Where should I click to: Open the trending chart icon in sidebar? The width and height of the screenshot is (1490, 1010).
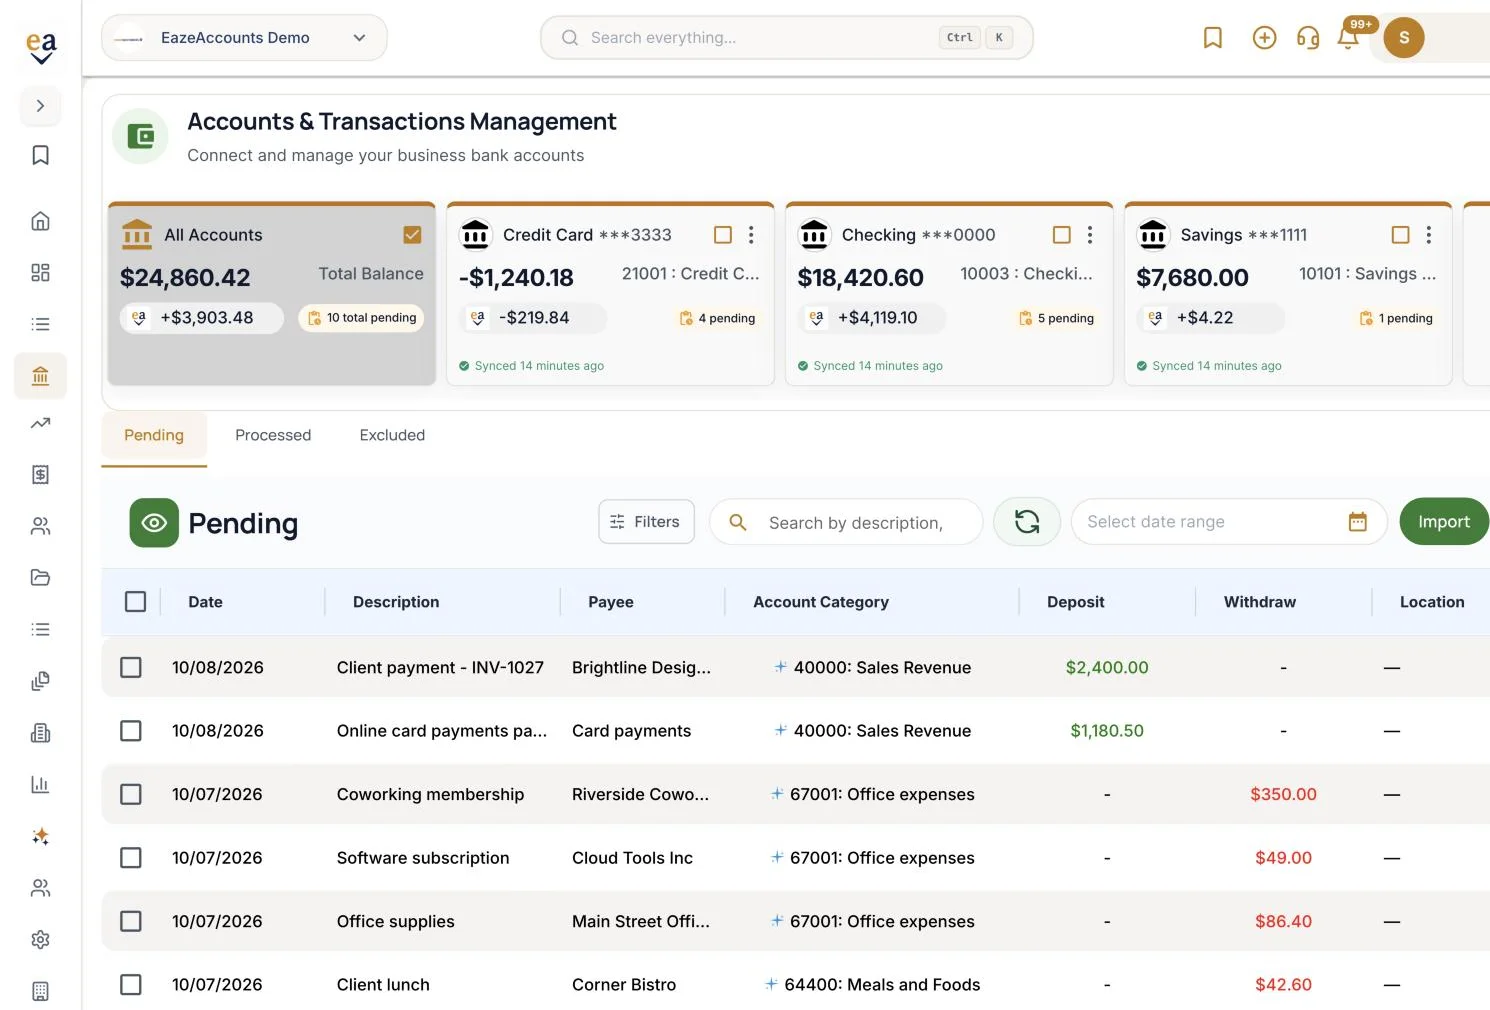(40, 423)
